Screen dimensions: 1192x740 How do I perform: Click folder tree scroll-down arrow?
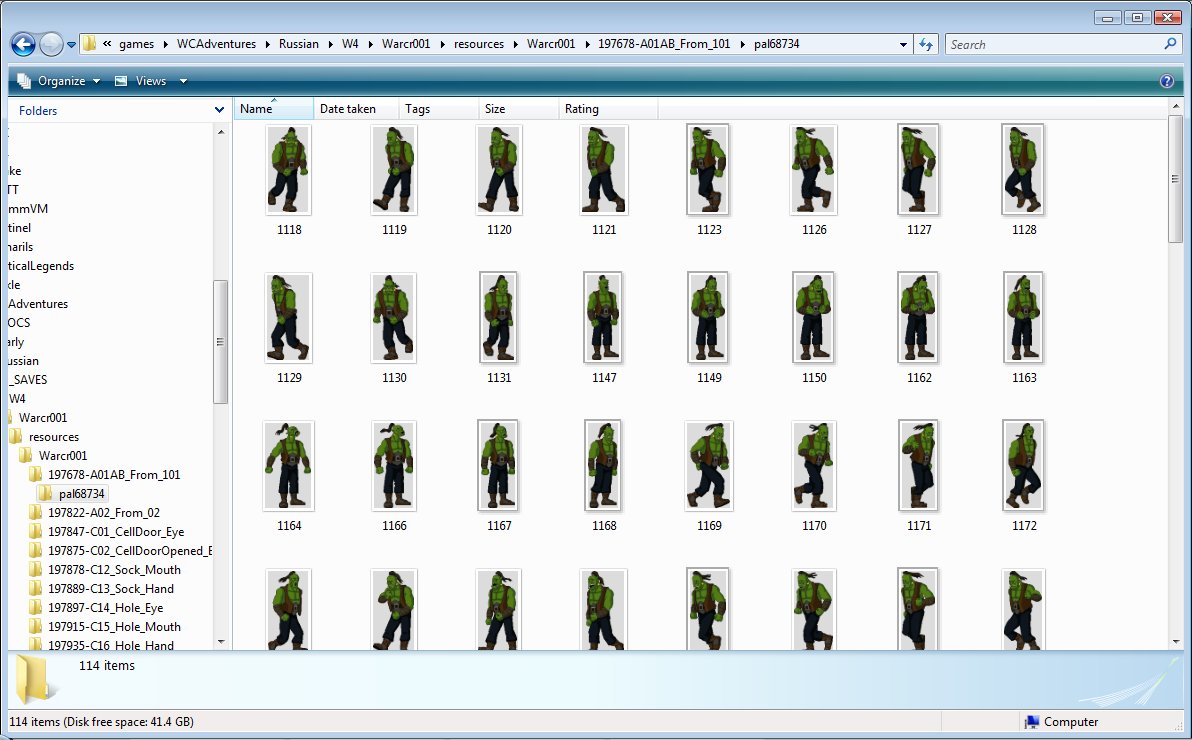click(221, 641)
